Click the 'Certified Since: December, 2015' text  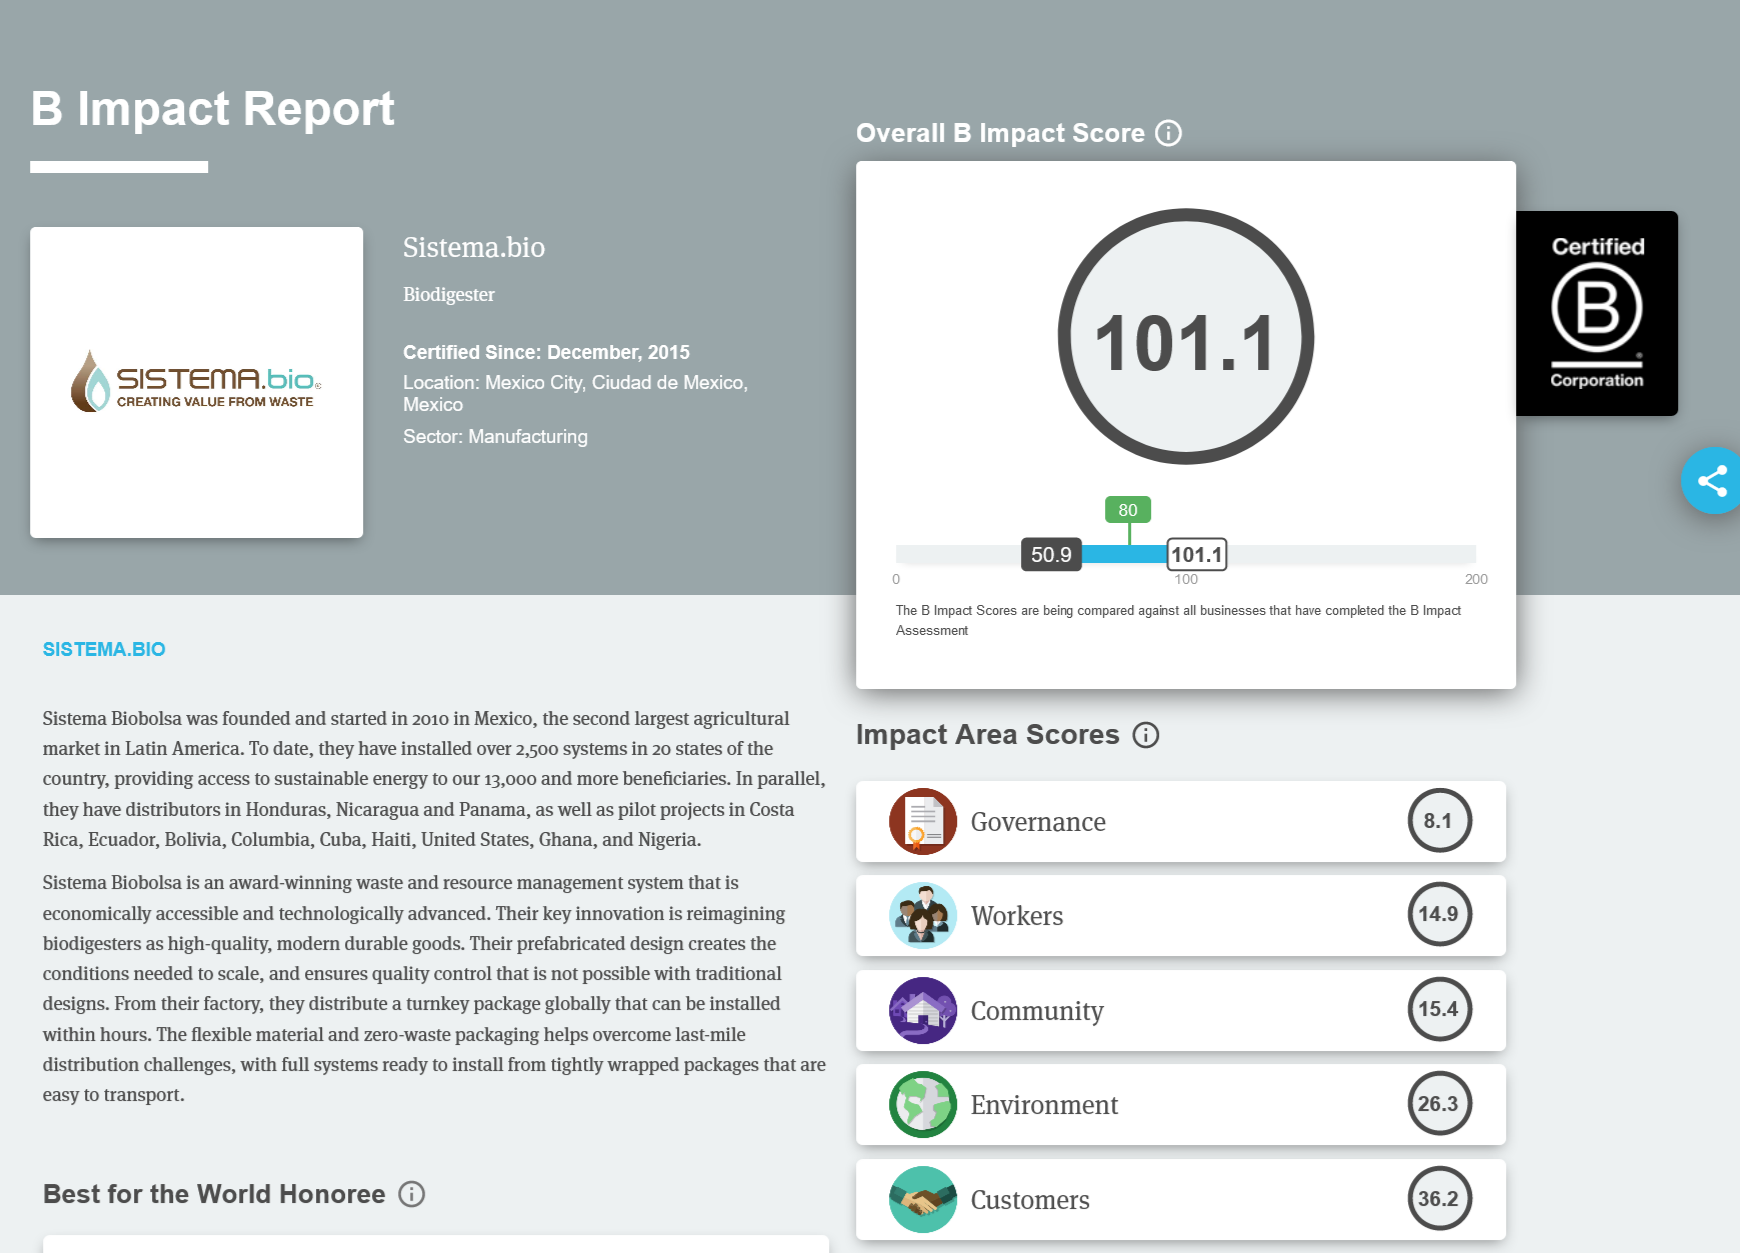pyautogui.click(x=546, y=352)
